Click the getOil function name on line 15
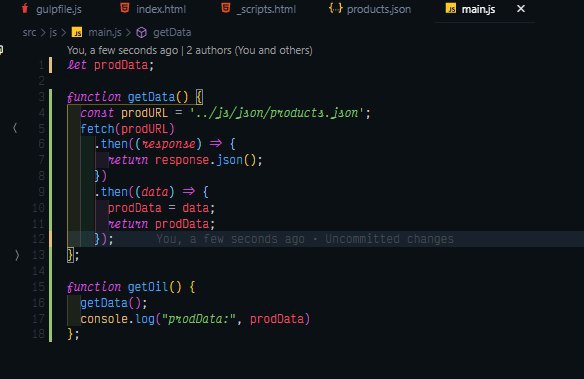584x379 pixels. click(148, 287)
